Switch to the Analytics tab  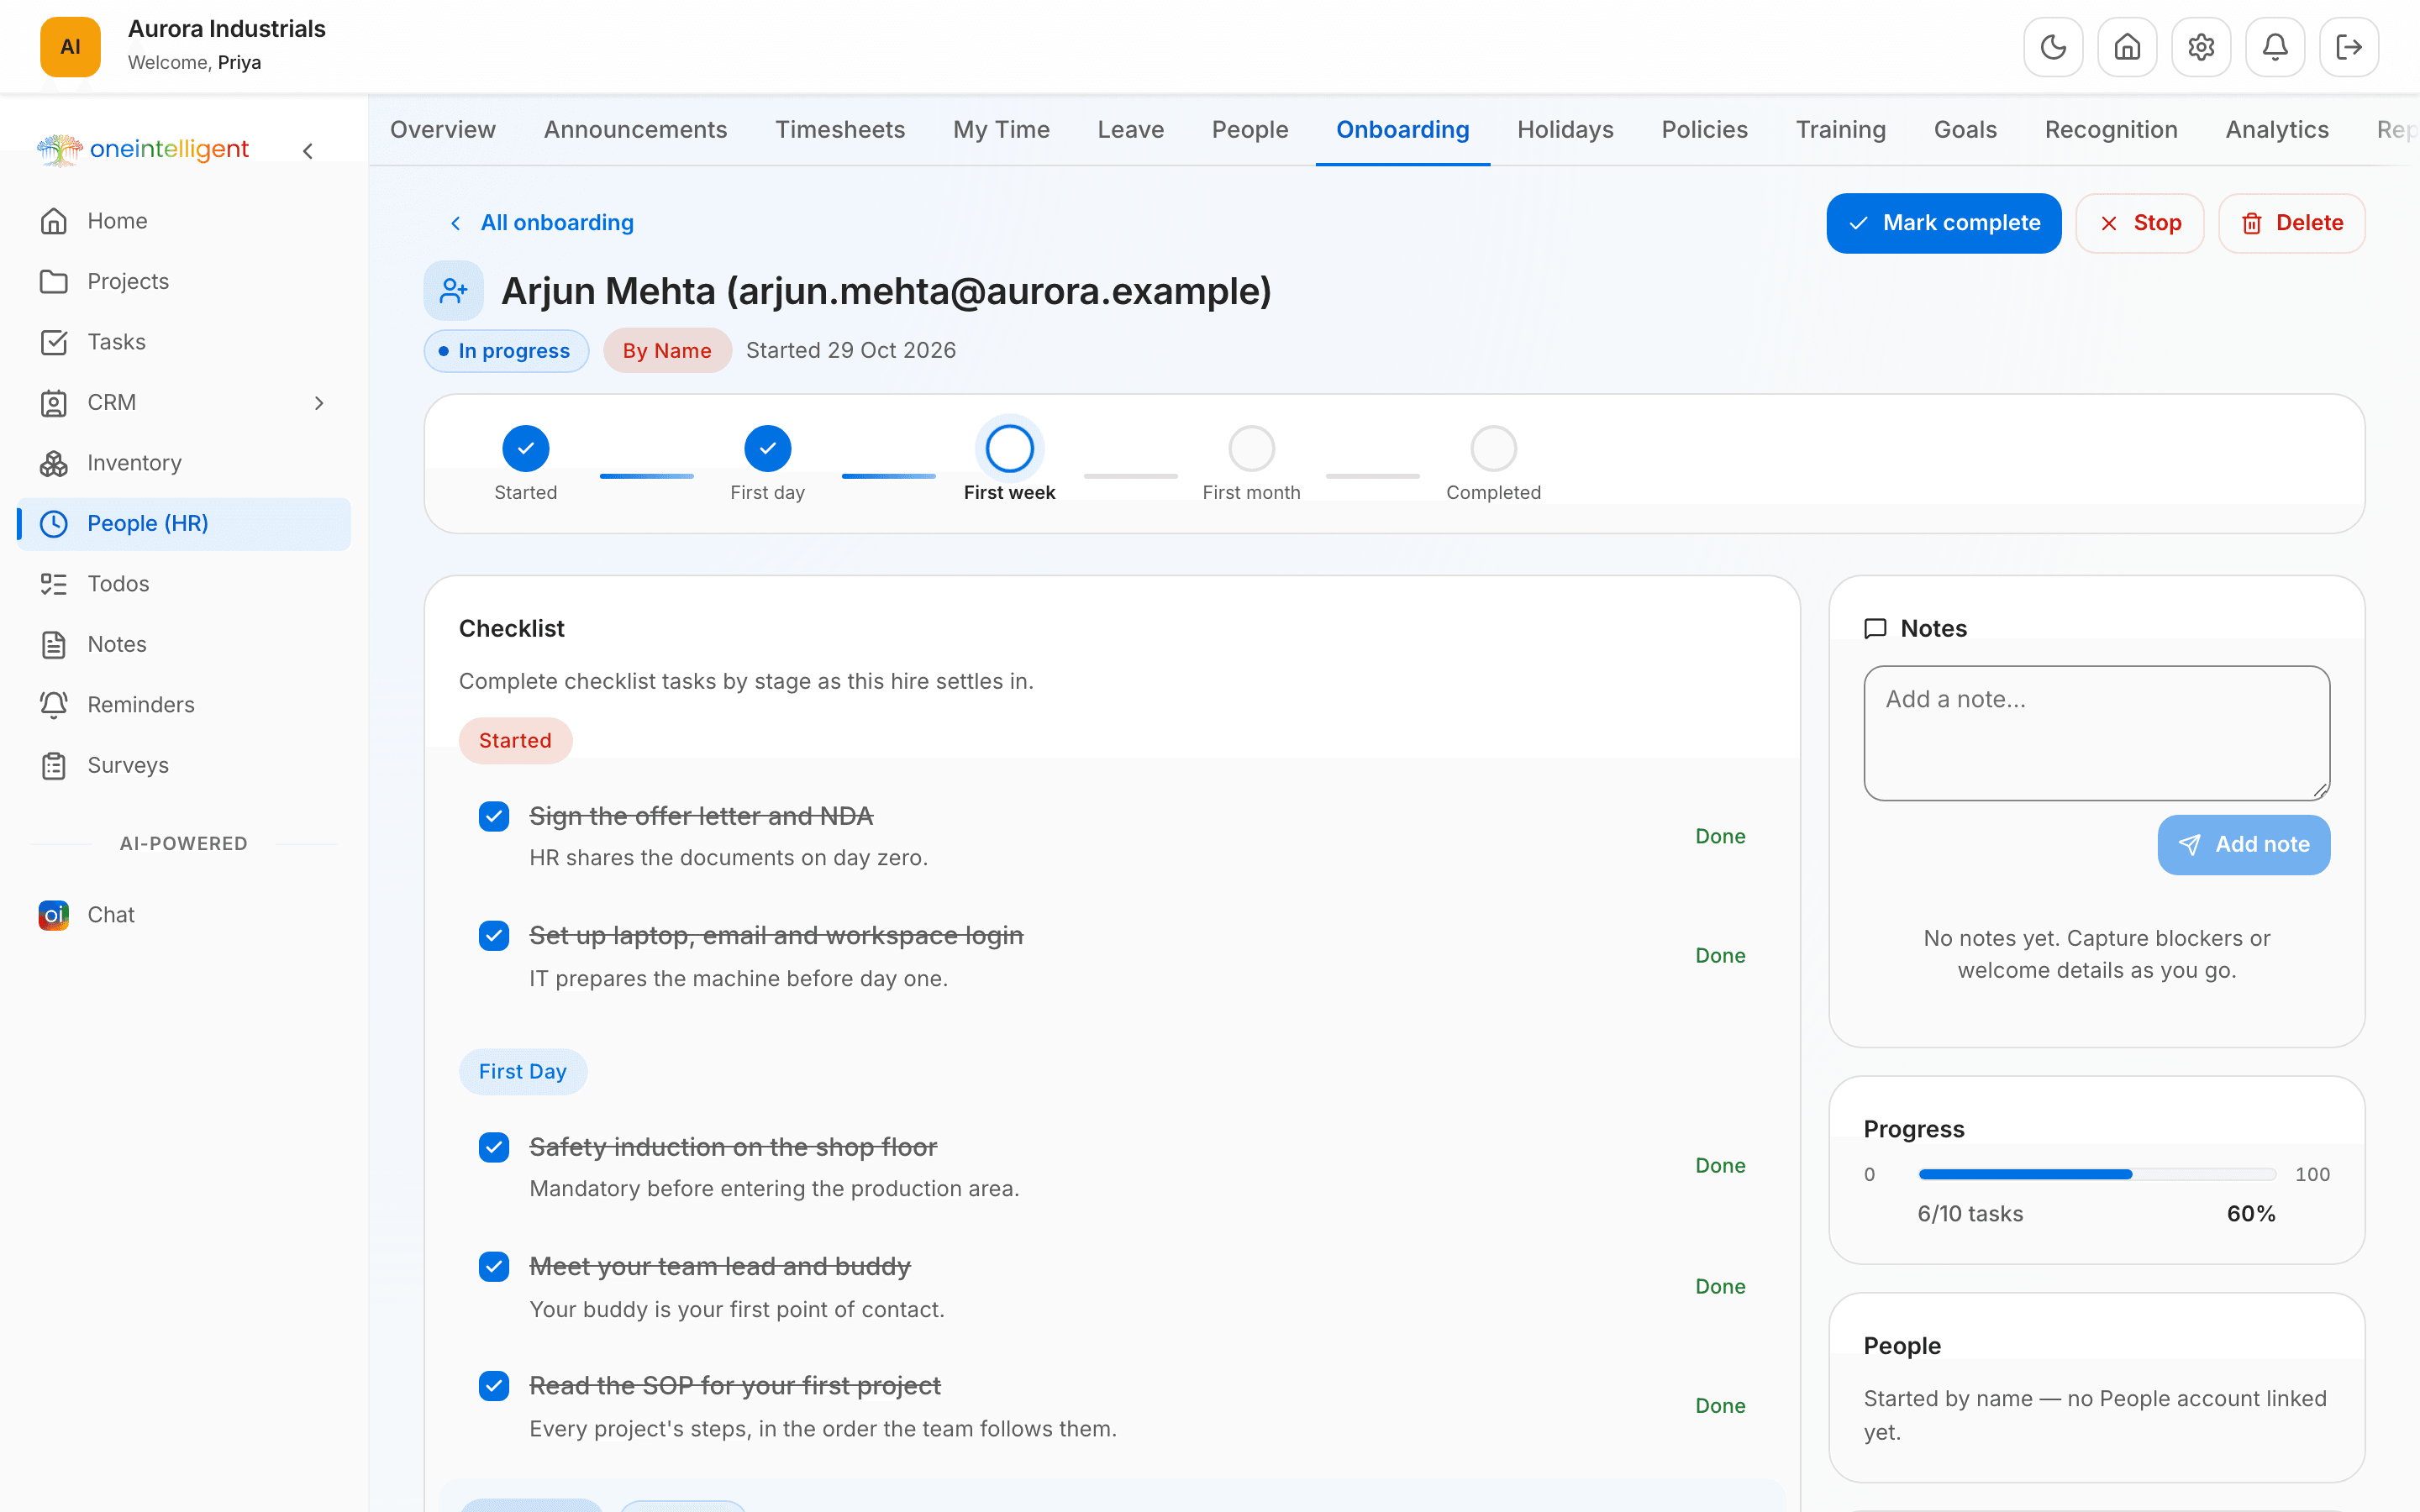(2277, 130)
